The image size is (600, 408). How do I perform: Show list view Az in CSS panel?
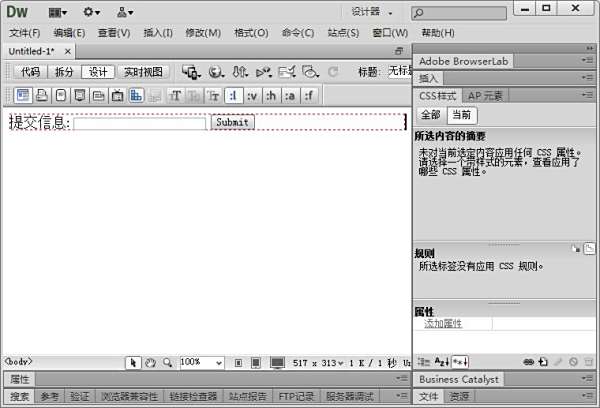[442, 362]
